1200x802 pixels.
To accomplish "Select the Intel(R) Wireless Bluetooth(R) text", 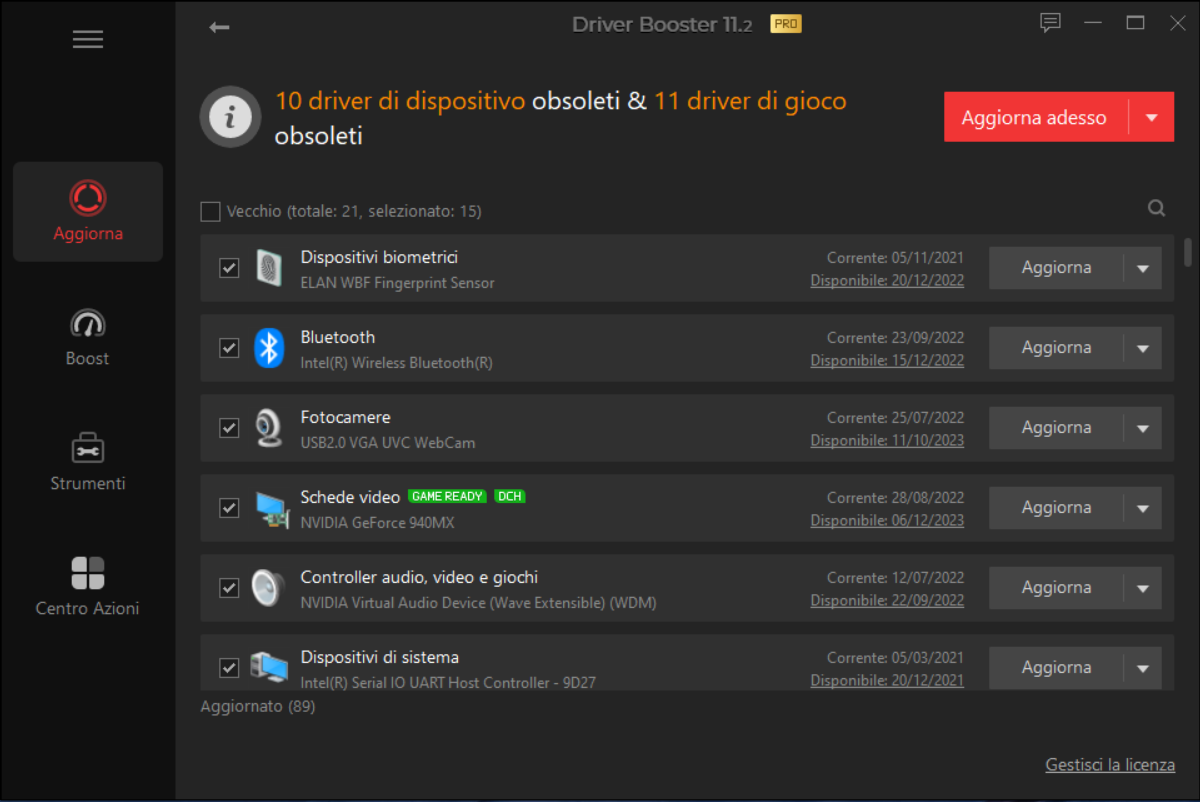I will (x=397, y=363).
